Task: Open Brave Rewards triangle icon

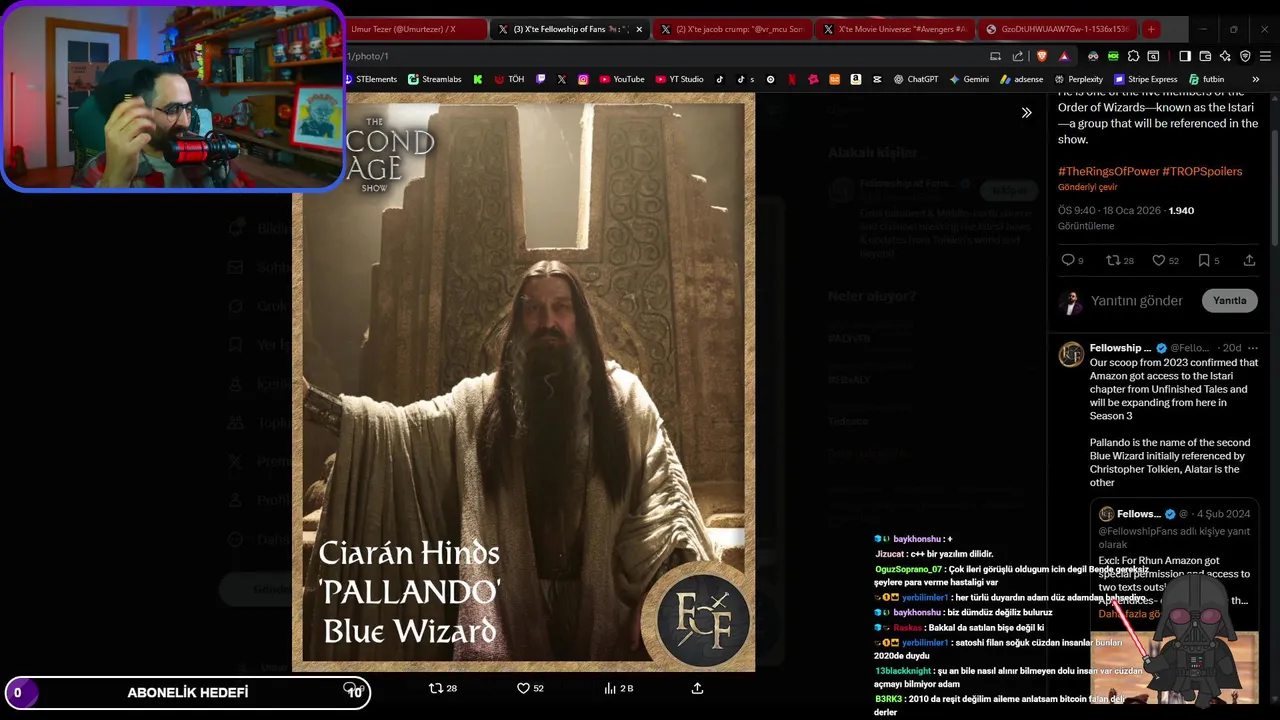Action: pos(1064,56)
